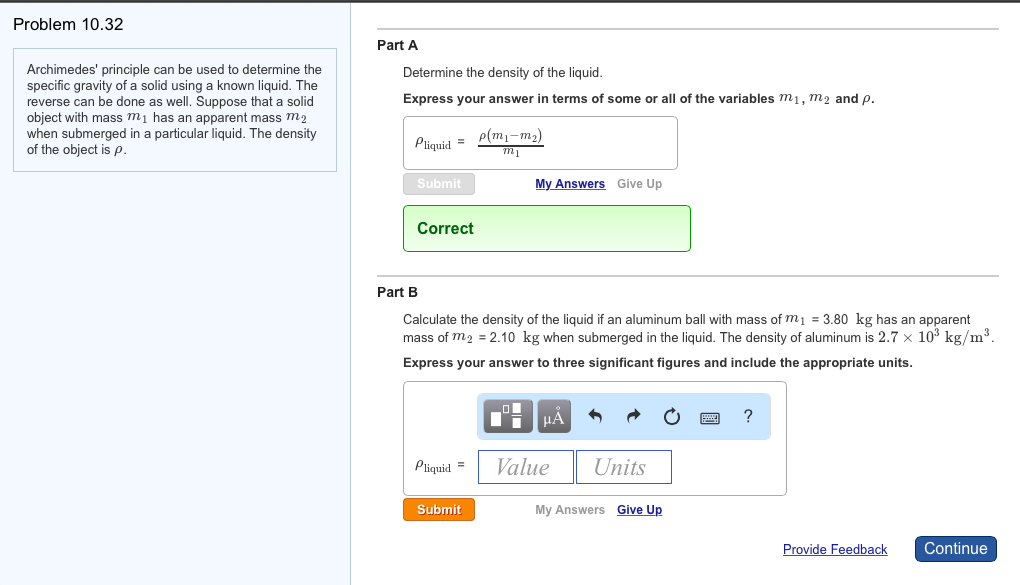Open the Provide Feedback link
1020x585 pixels.
(834, 548)
